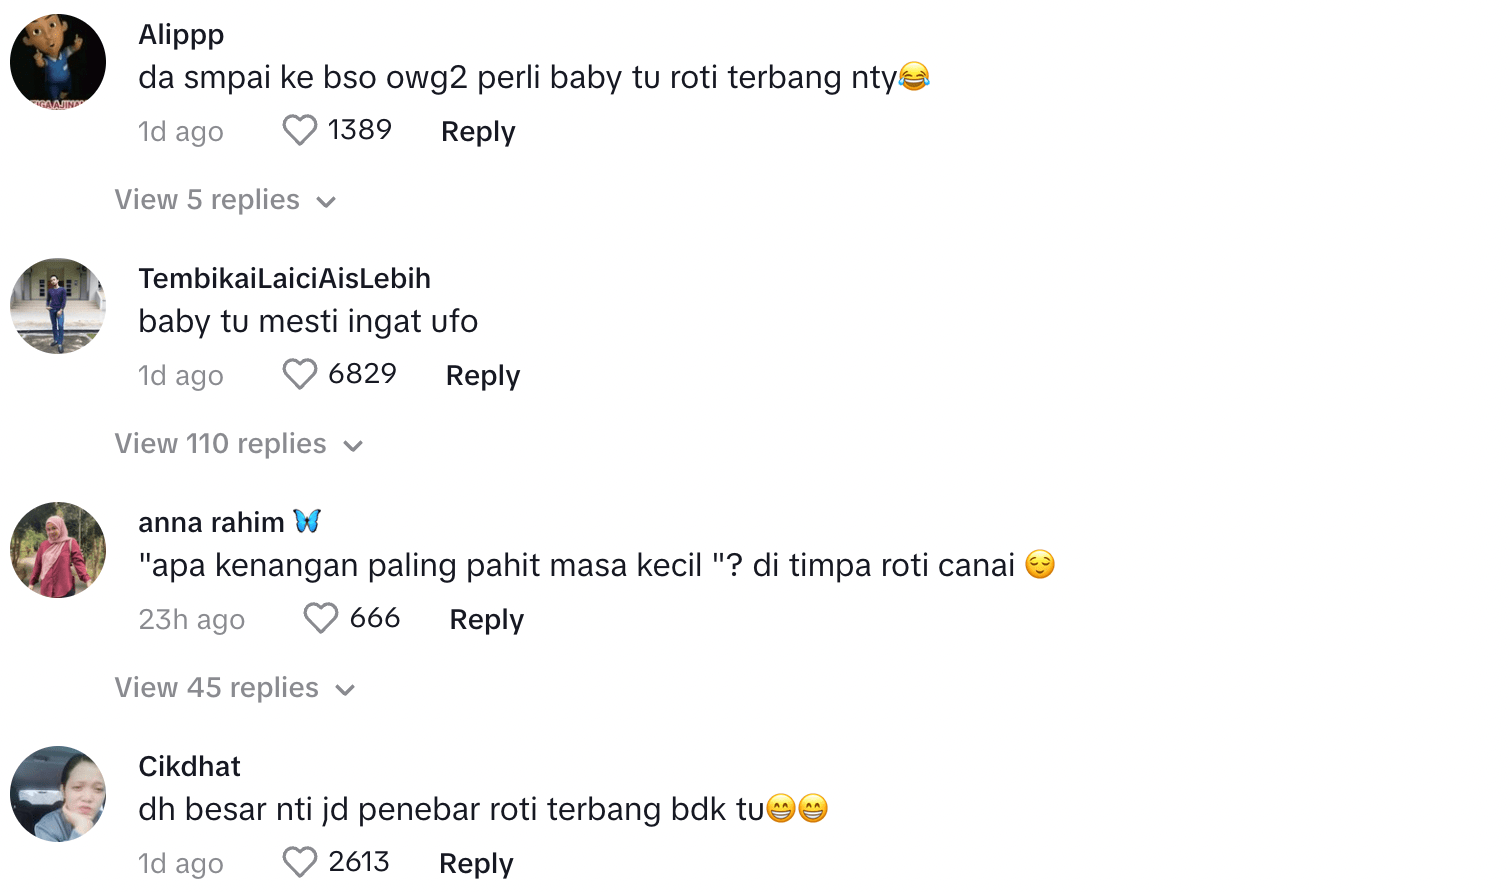
Task: Open Alippp's profile picture
Action: click(58, 62)
